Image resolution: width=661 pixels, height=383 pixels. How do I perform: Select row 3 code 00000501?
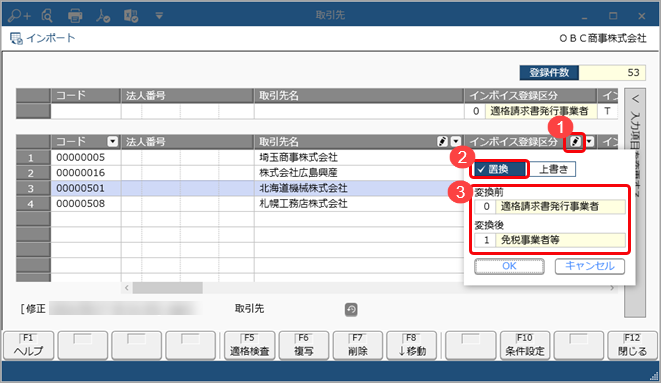click(86, 188)
